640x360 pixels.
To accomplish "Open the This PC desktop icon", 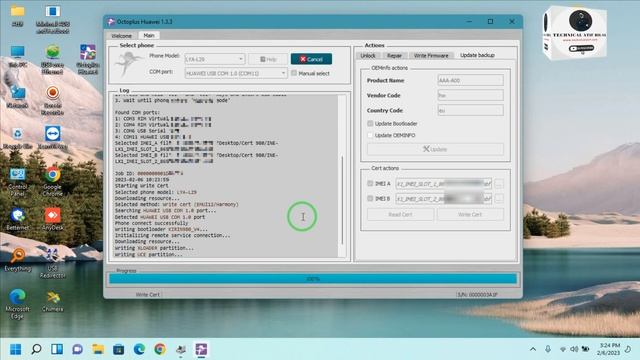I will [18, 56].
